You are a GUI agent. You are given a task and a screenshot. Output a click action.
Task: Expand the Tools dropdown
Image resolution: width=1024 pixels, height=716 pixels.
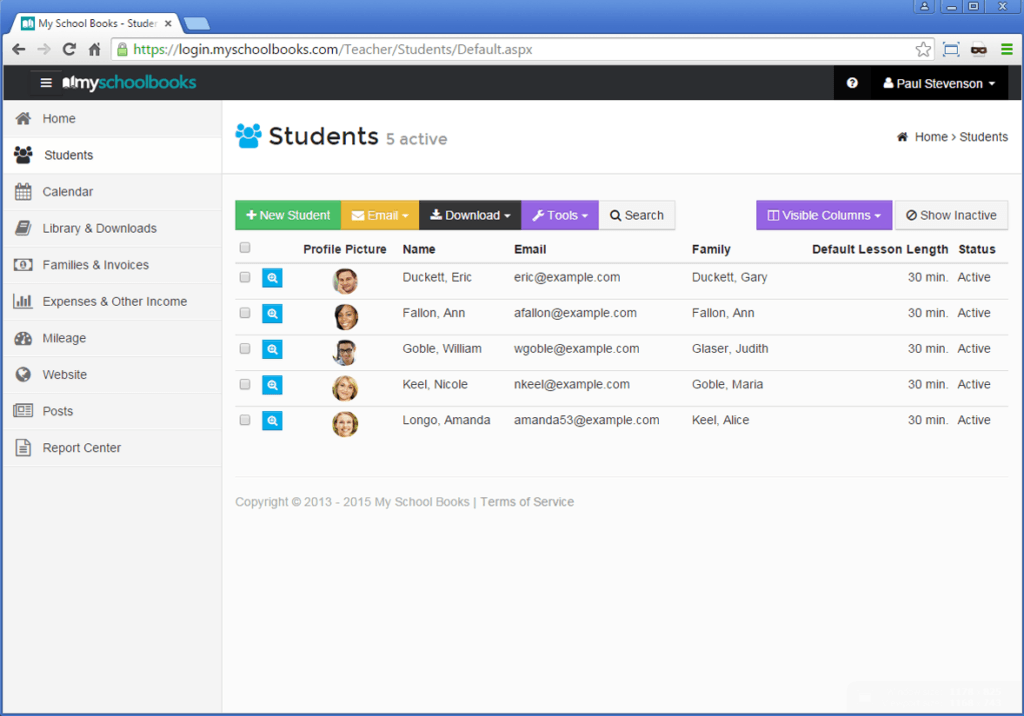[x=559, y=215]
